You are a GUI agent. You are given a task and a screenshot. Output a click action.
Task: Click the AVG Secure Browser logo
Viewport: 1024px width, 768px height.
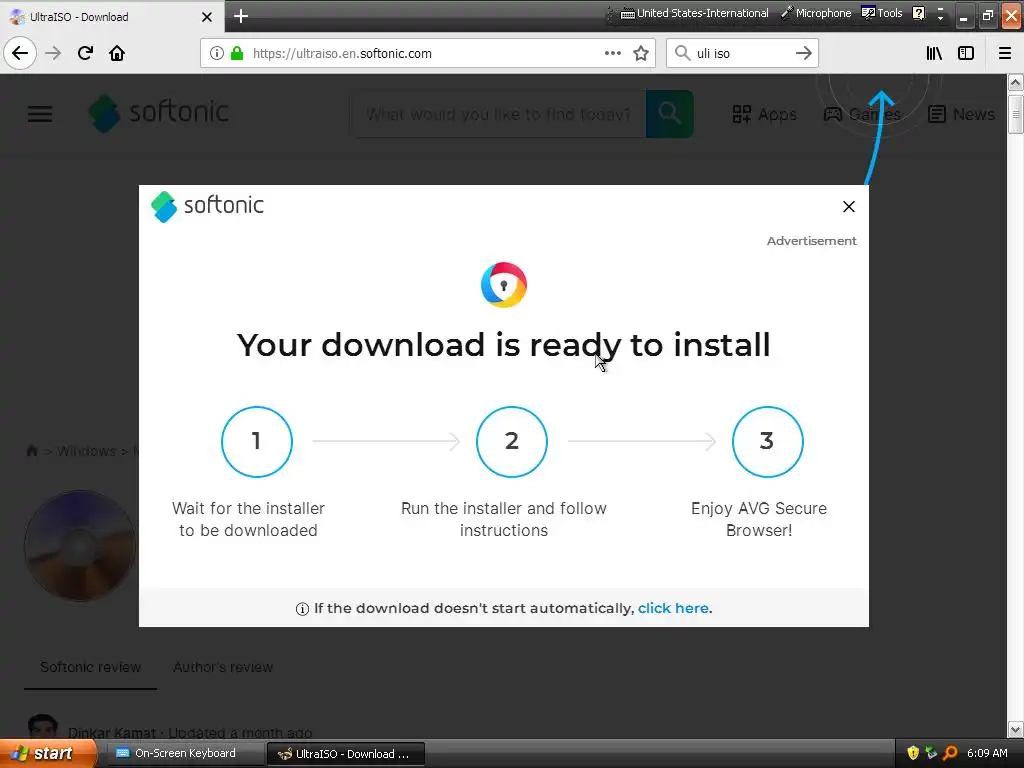(x=504, y=285)
